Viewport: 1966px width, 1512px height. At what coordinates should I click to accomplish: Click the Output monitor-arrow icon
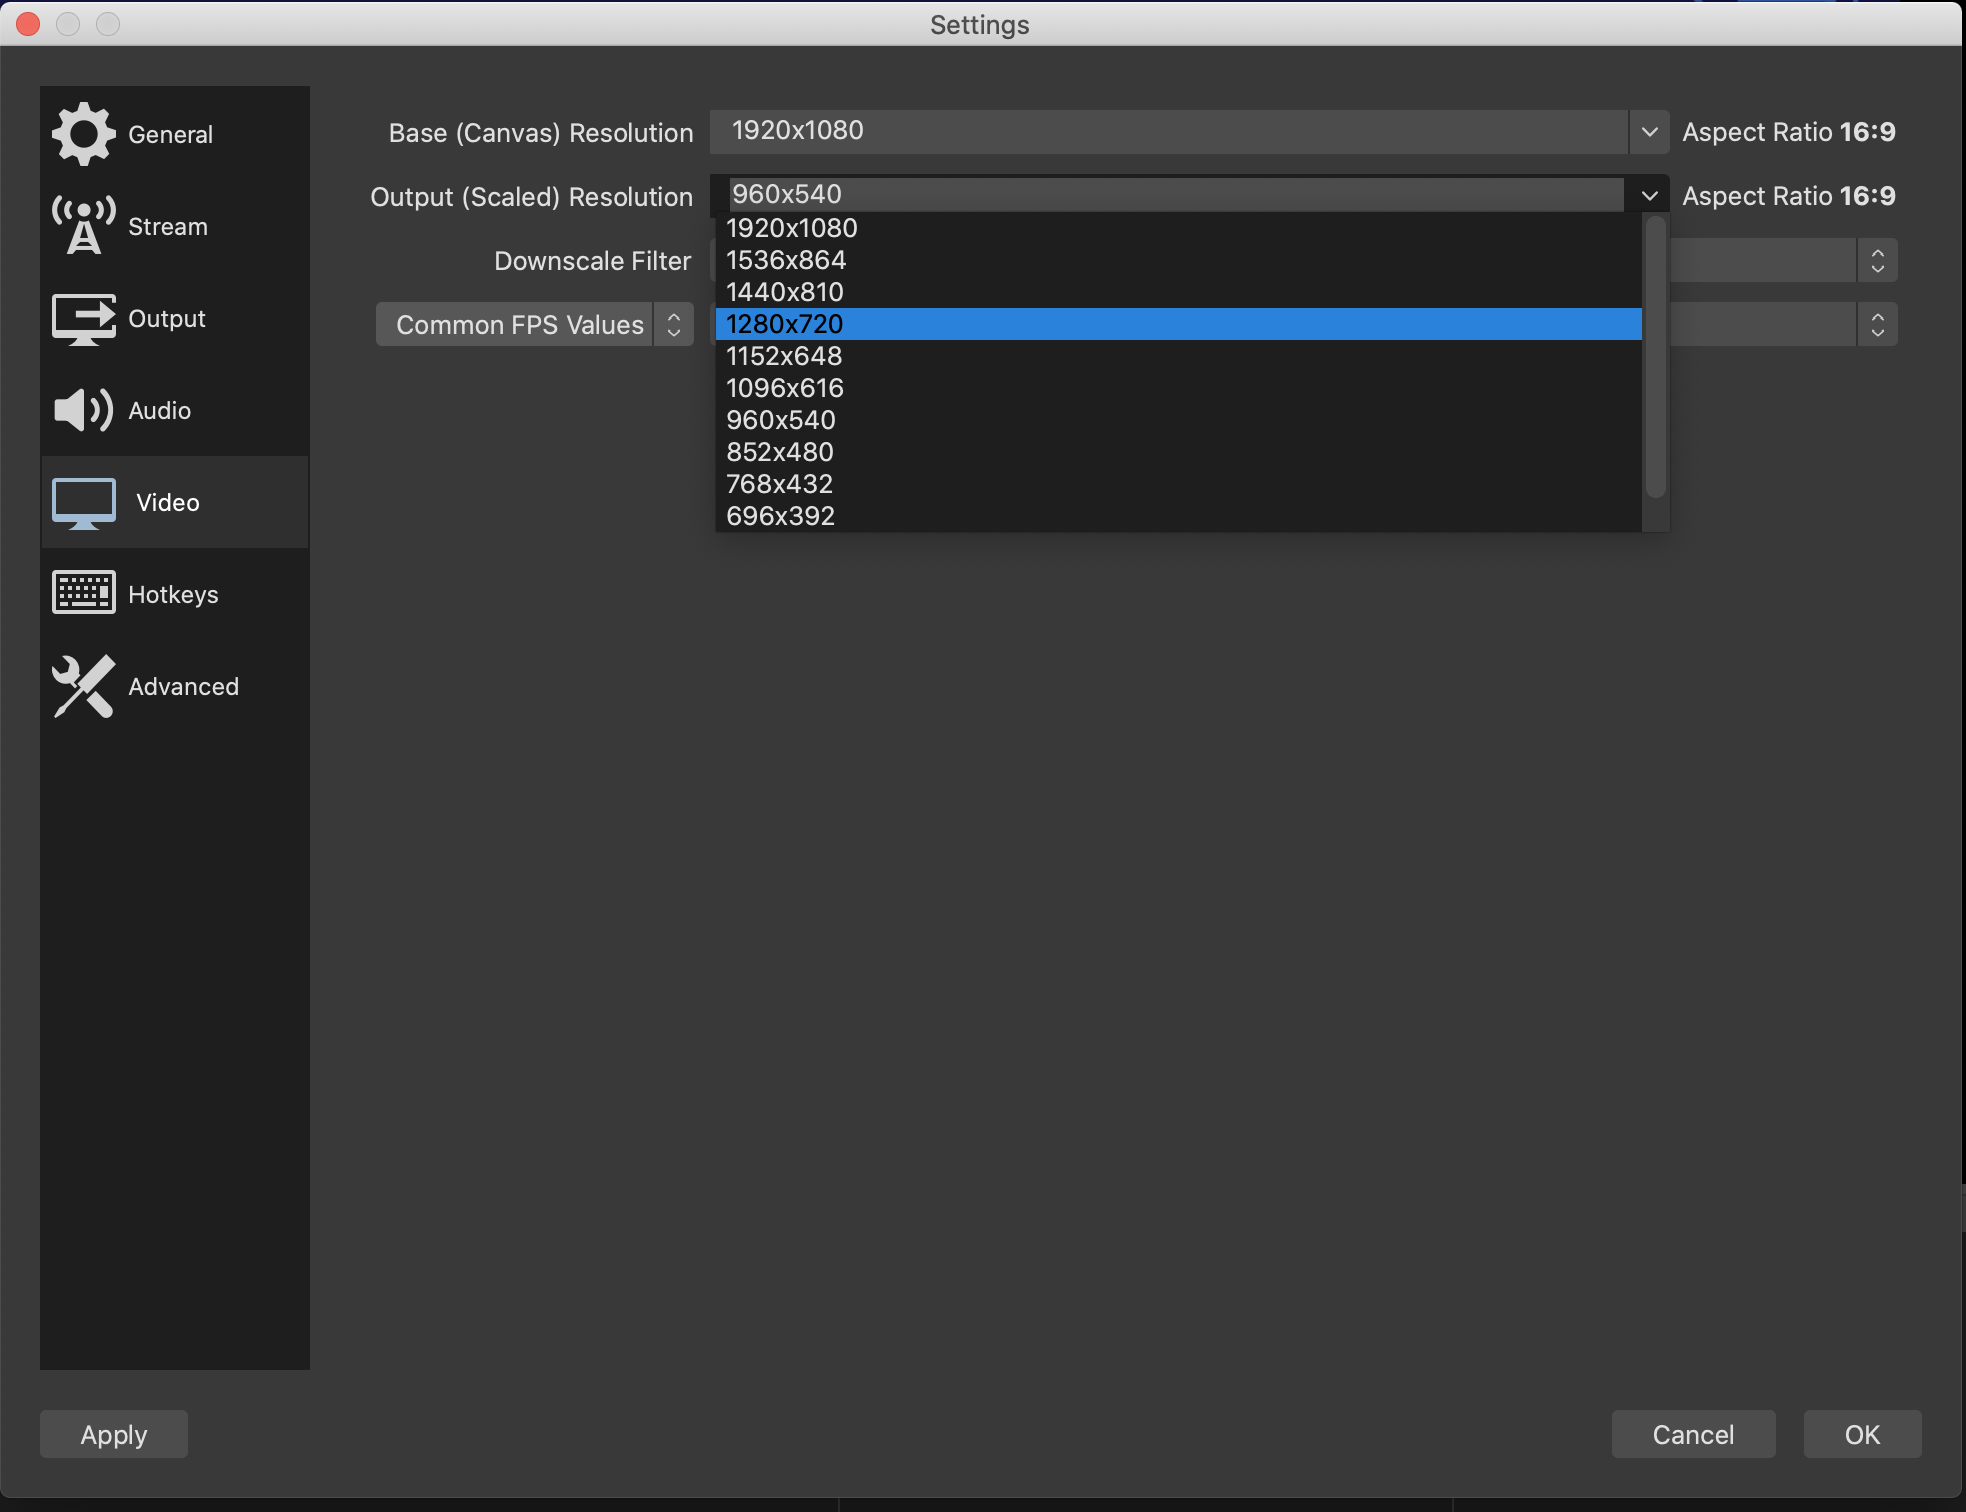[83, 318]
